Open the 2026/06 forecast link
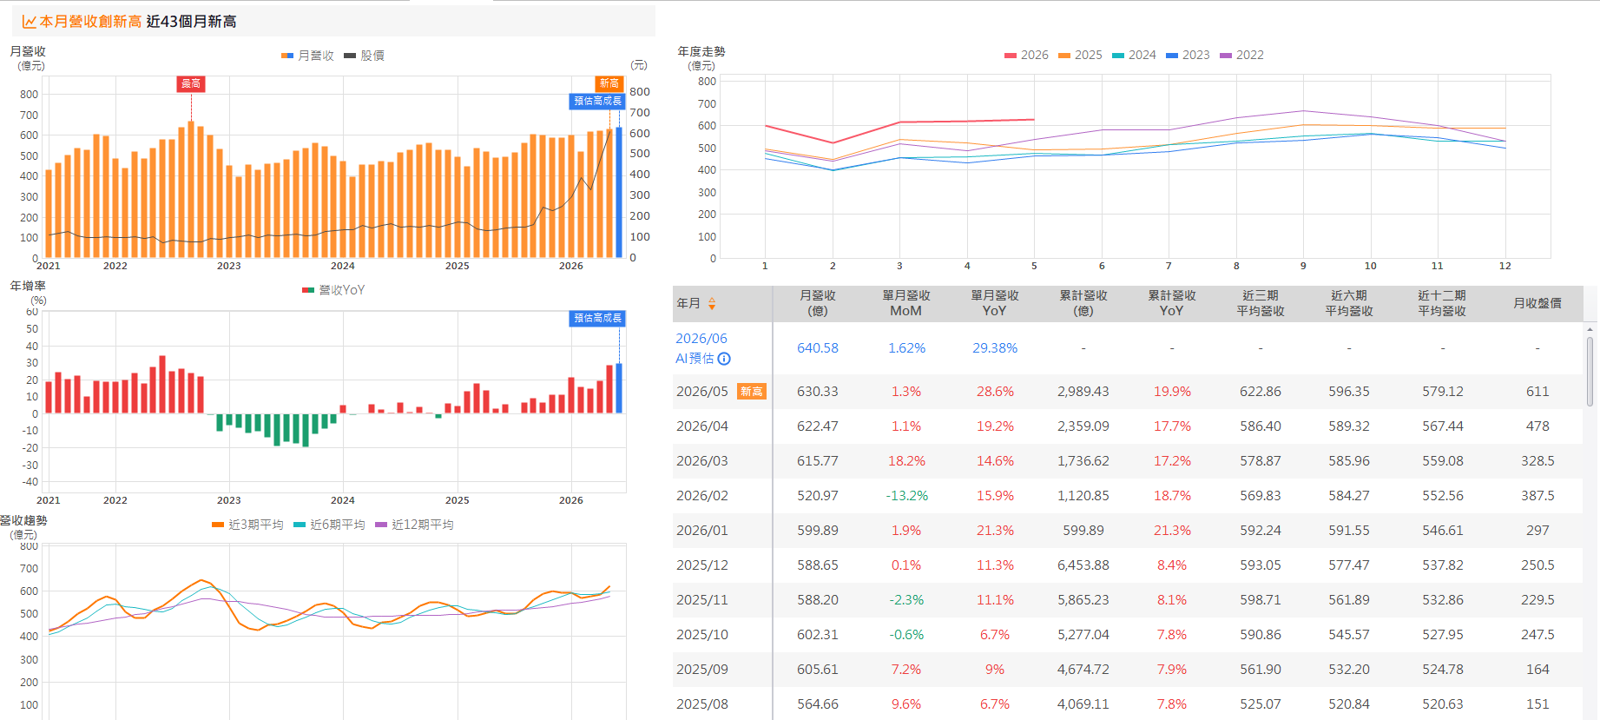This screenshot has height=720, width=1600. click(701, 339)
